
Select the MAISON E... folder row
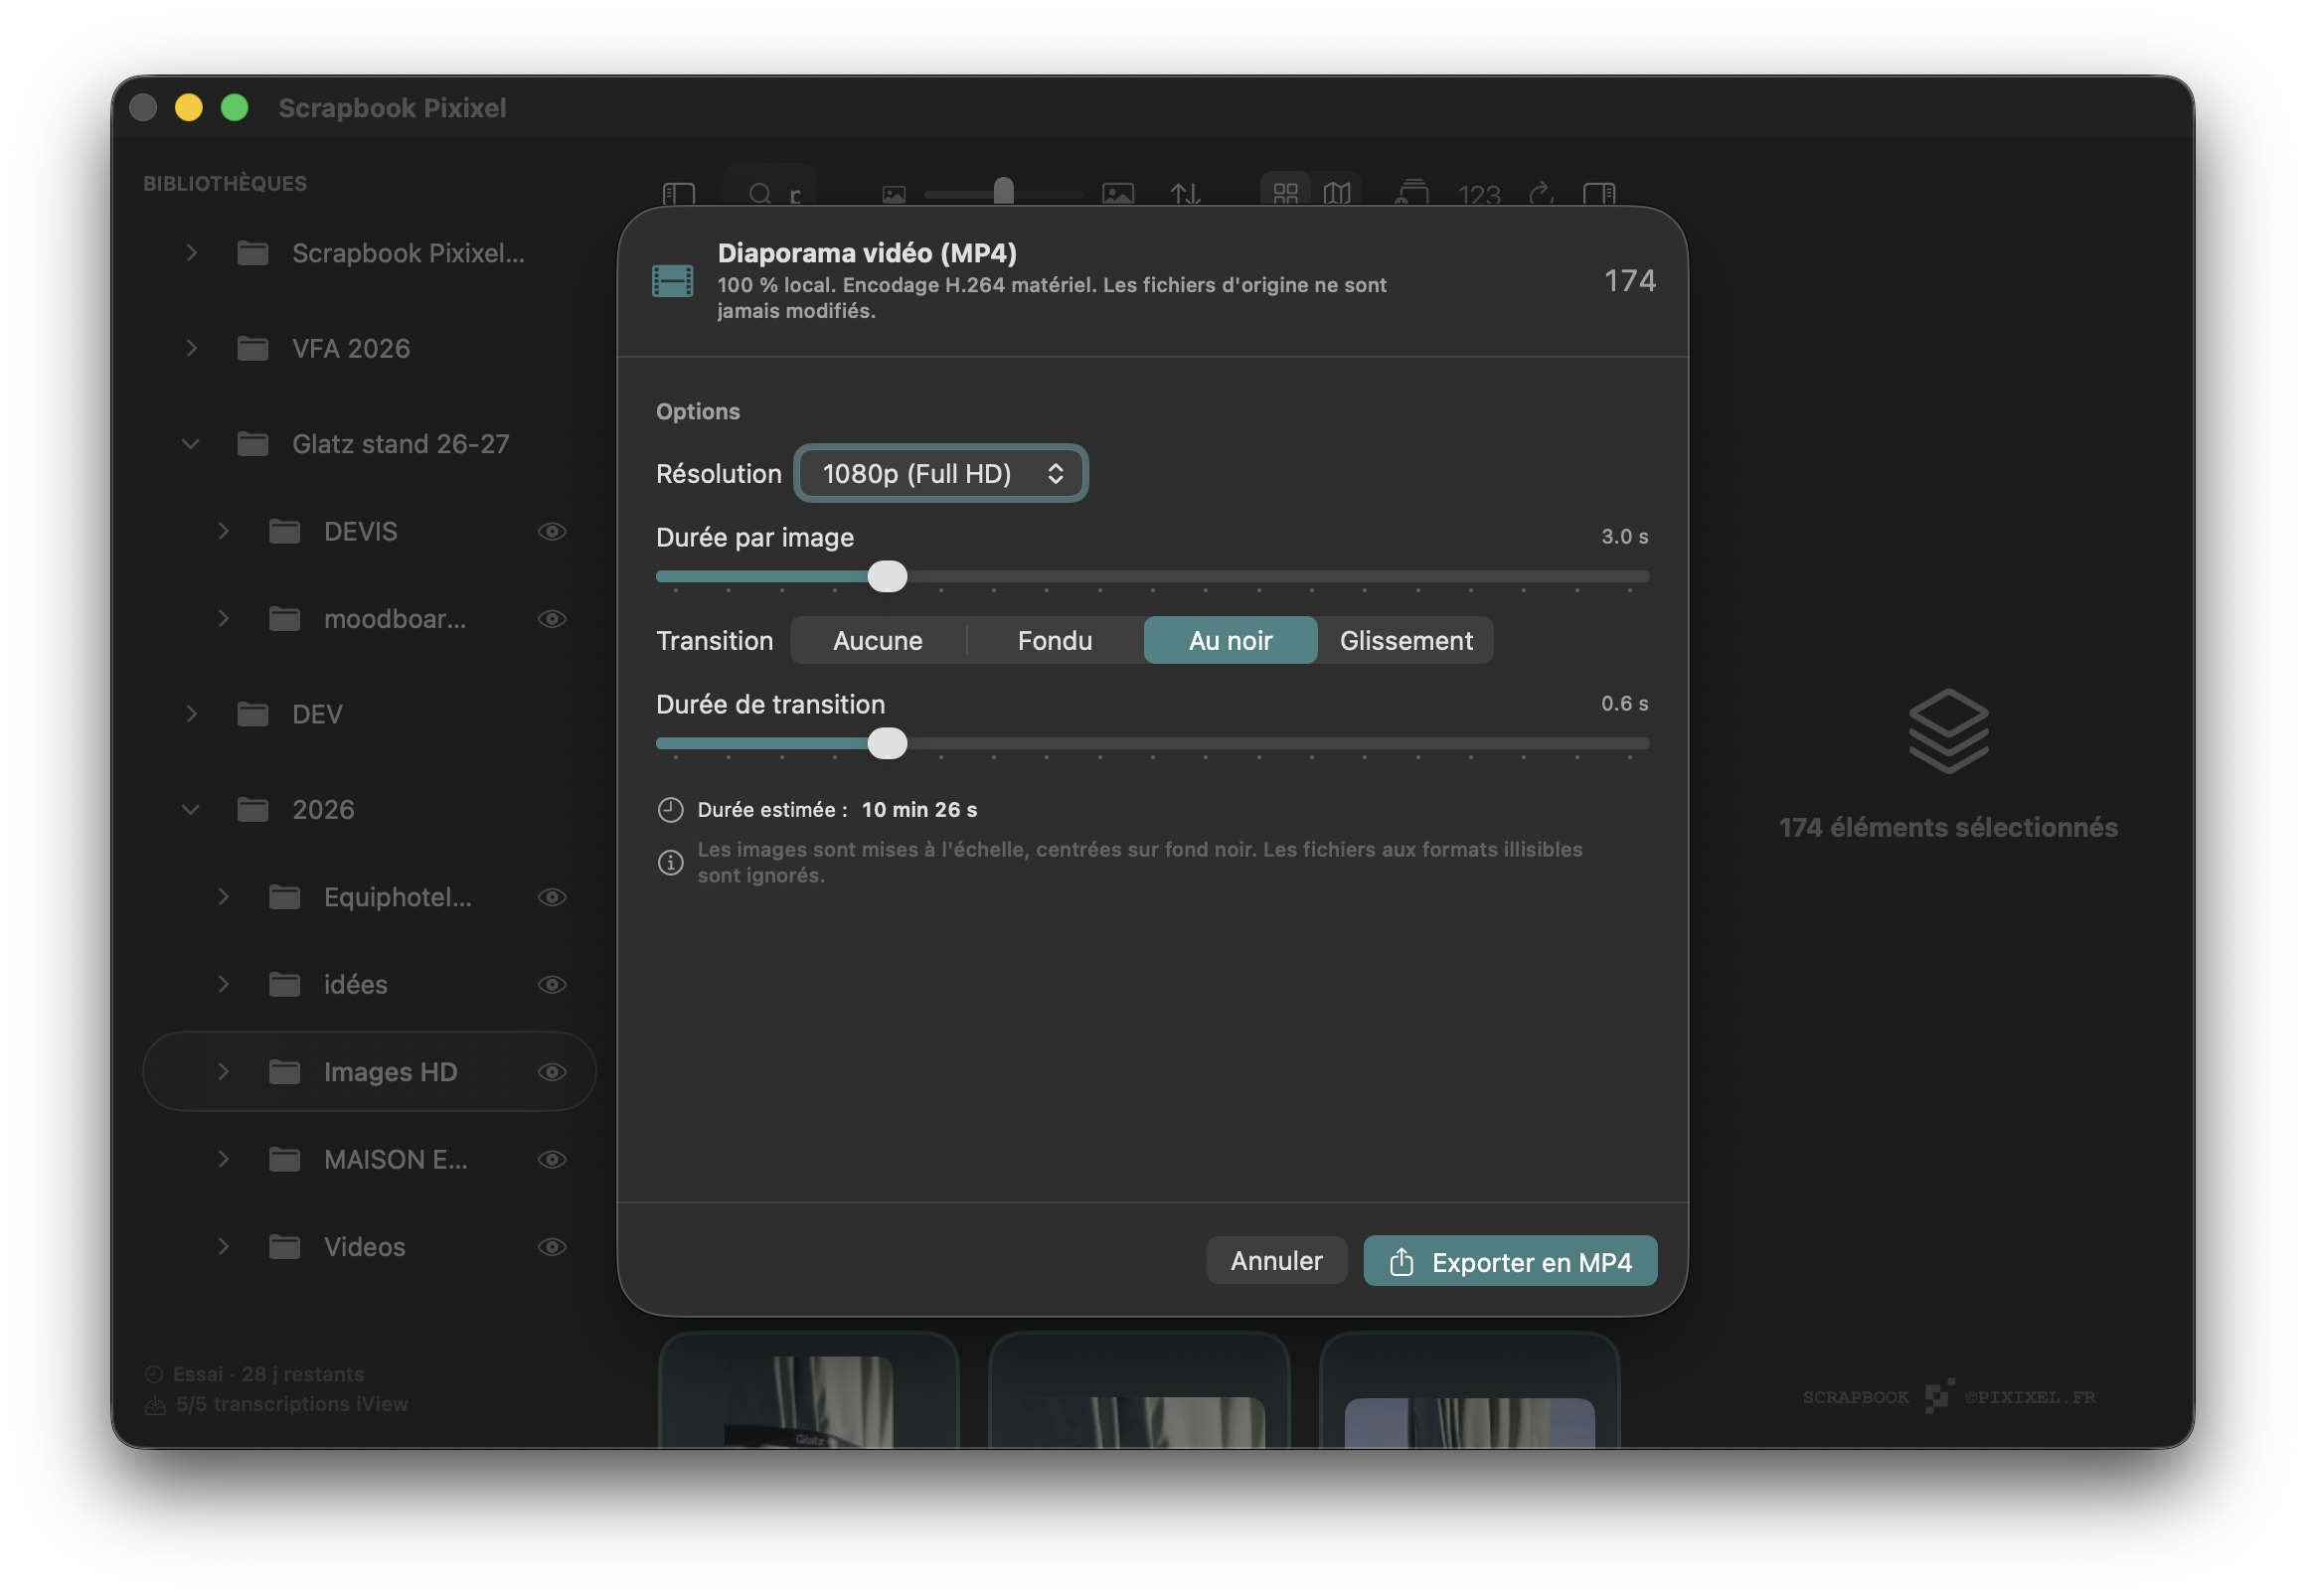pyautogui.click(x=370, y=1159)
